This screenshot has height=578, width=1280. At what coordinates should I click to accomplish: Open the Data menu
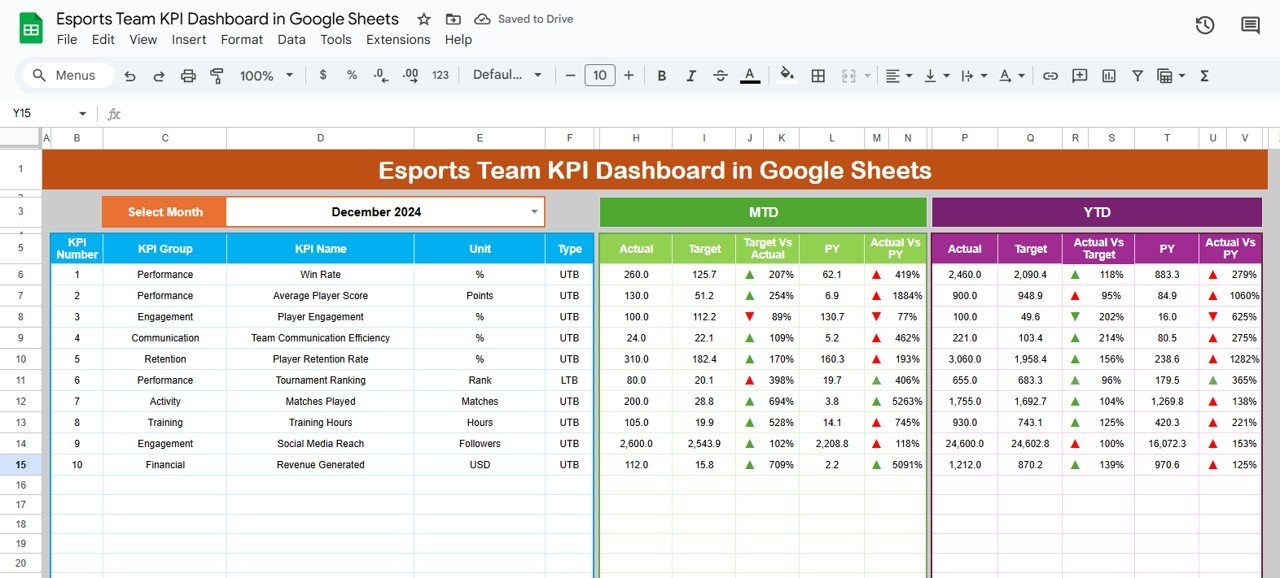point(292,40)
